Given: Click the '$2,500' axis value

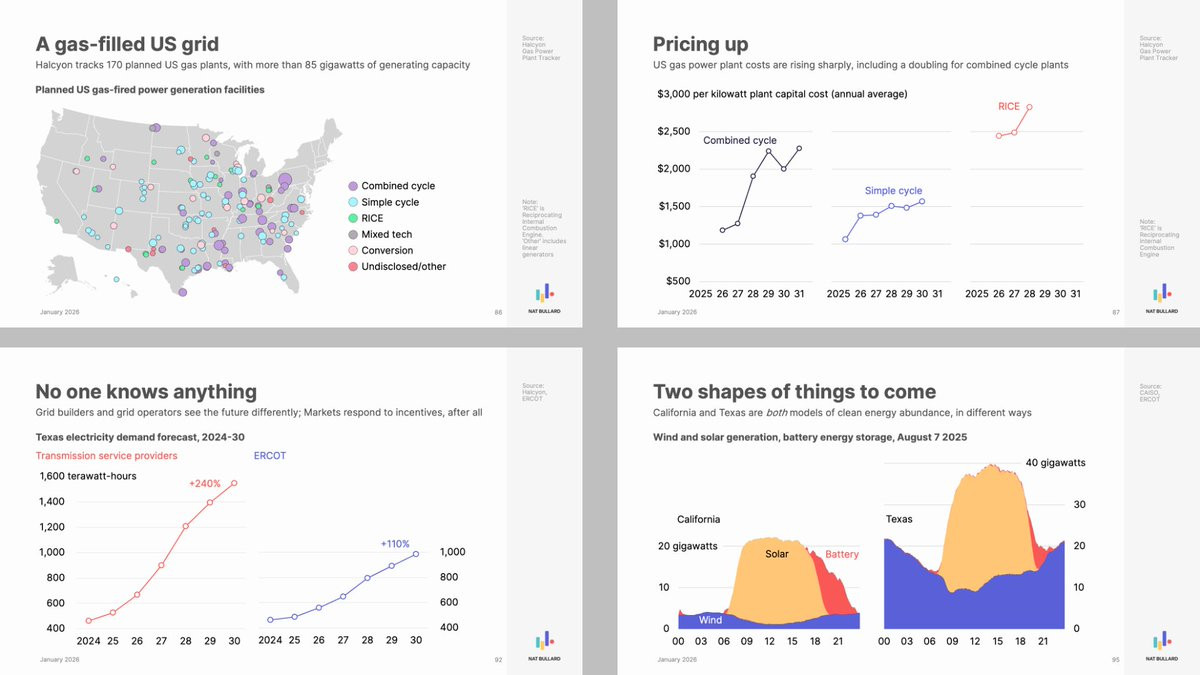Looking at the screenshot, I should [673, 132].
